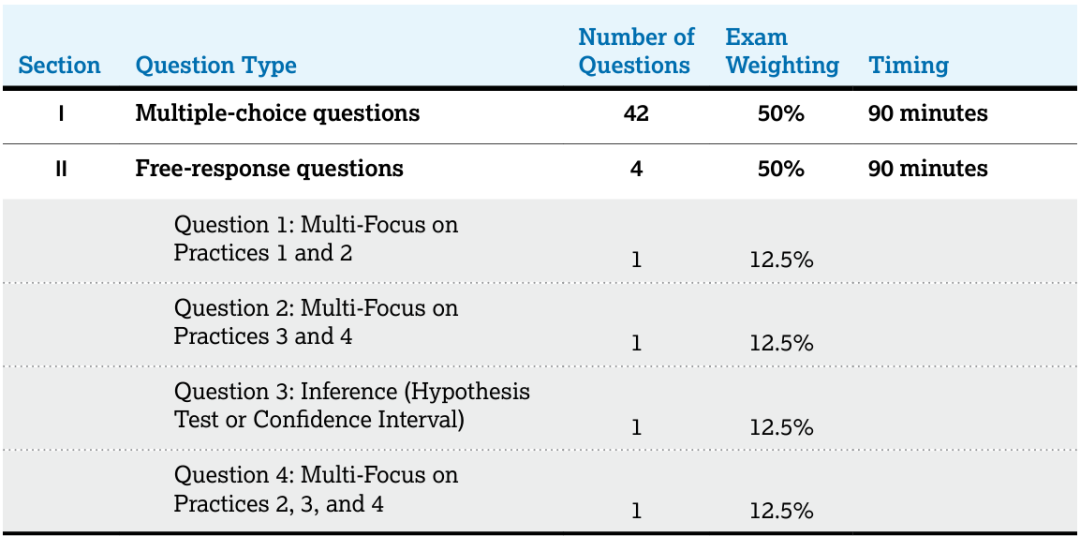This screenshot has height=536, width=1080.
Task: Click the free-response 90 minutes timing
Action: tap(928, 169)
